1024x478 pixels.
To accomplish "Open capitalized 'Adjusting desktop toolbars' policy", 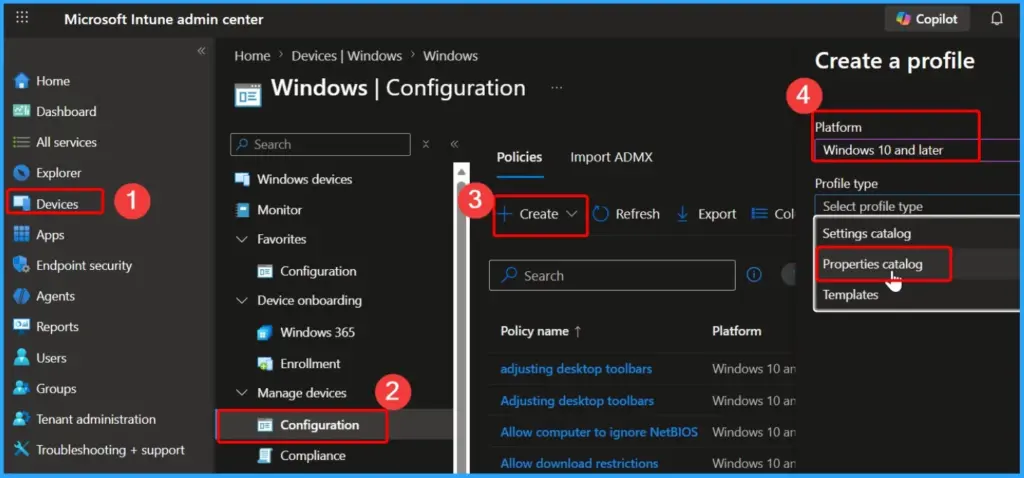I will [x=577, y=400].
